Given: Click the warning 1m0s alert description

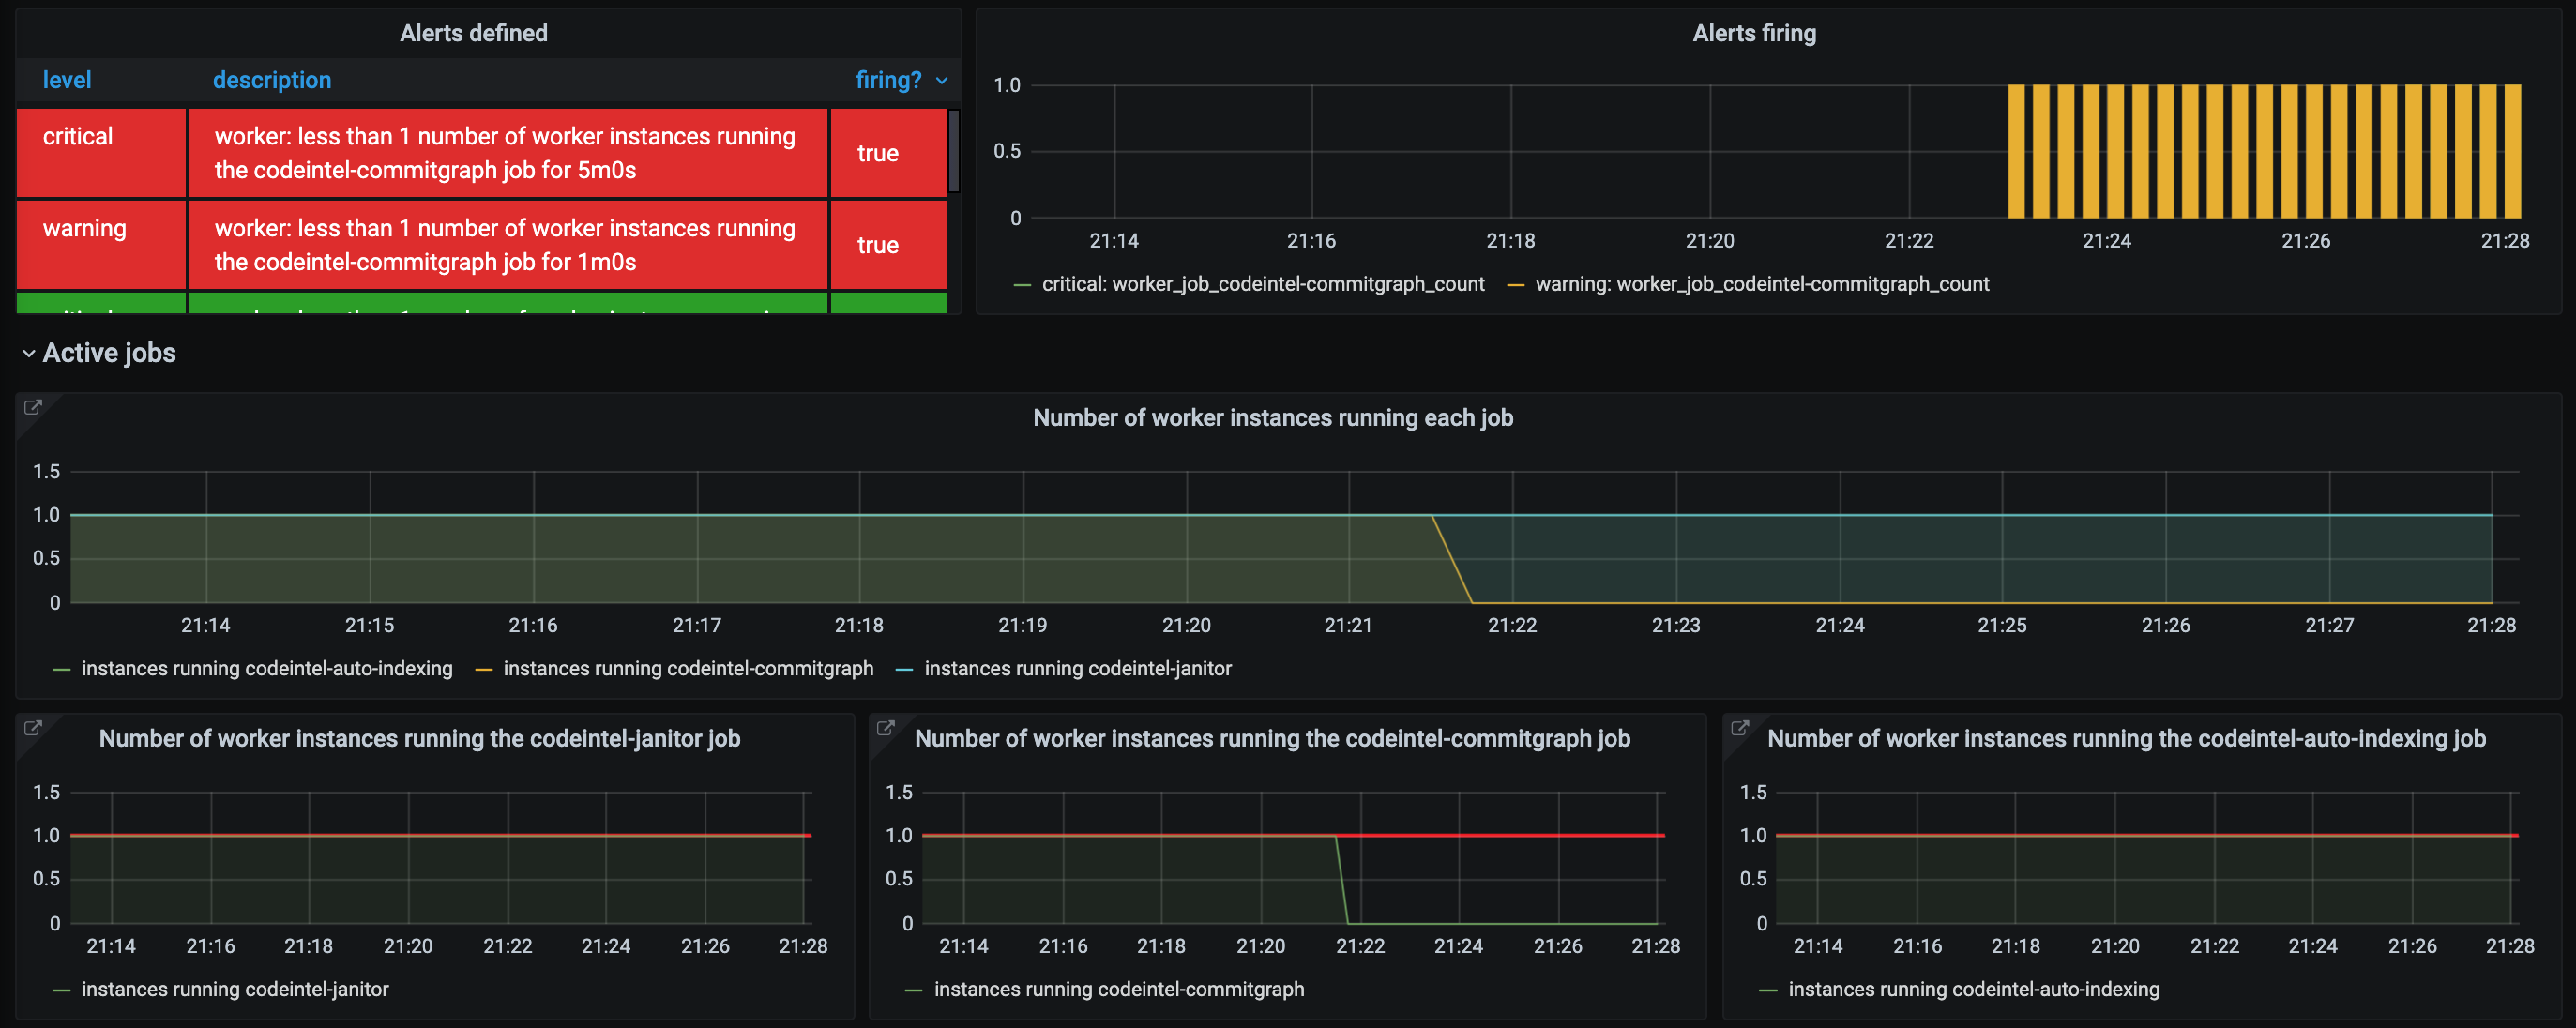Looking at the screenshot, I should coord(508,245).
